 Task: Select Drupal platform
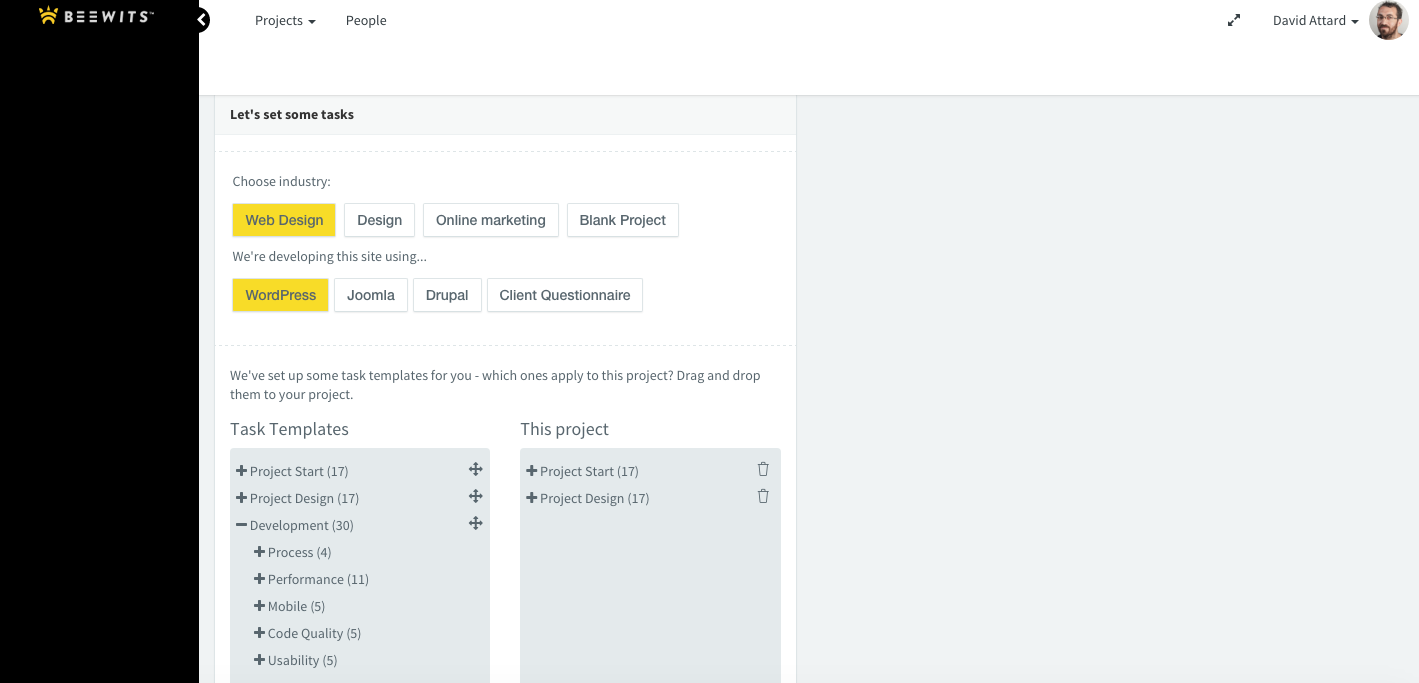447,295
